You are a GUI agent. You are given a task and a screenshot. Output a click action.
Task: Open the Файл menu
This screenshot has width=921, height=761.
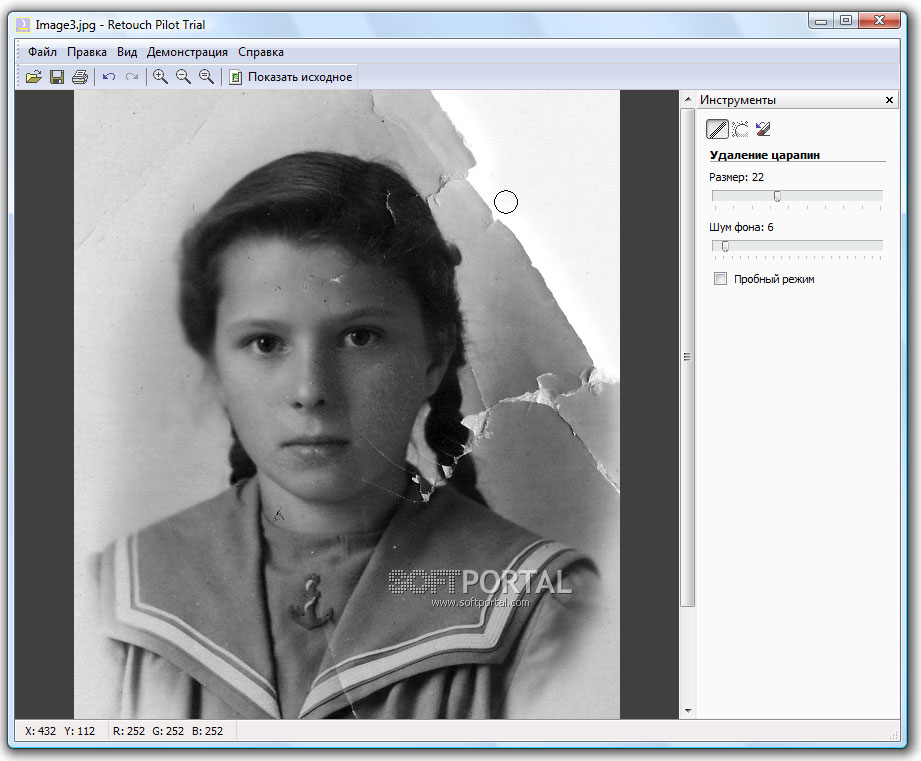[x=43, y=52]
